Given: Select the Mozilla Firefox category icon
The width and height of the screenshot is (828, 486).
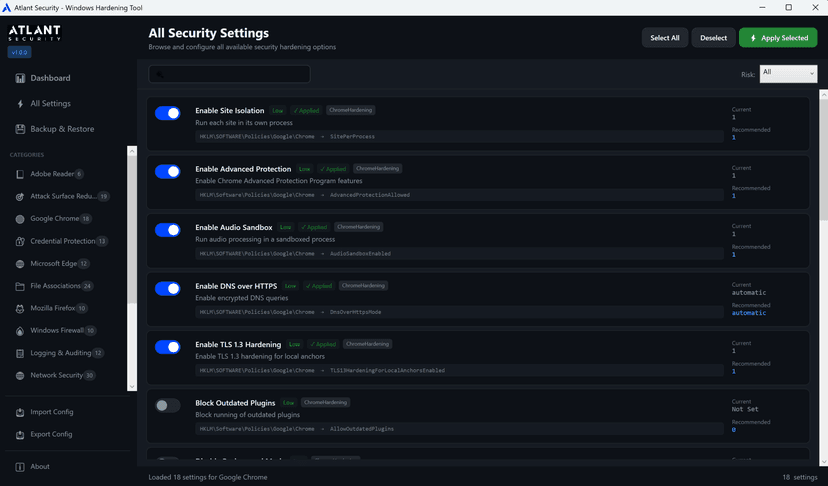Looking at the screenshot, I should coord(20,309).
